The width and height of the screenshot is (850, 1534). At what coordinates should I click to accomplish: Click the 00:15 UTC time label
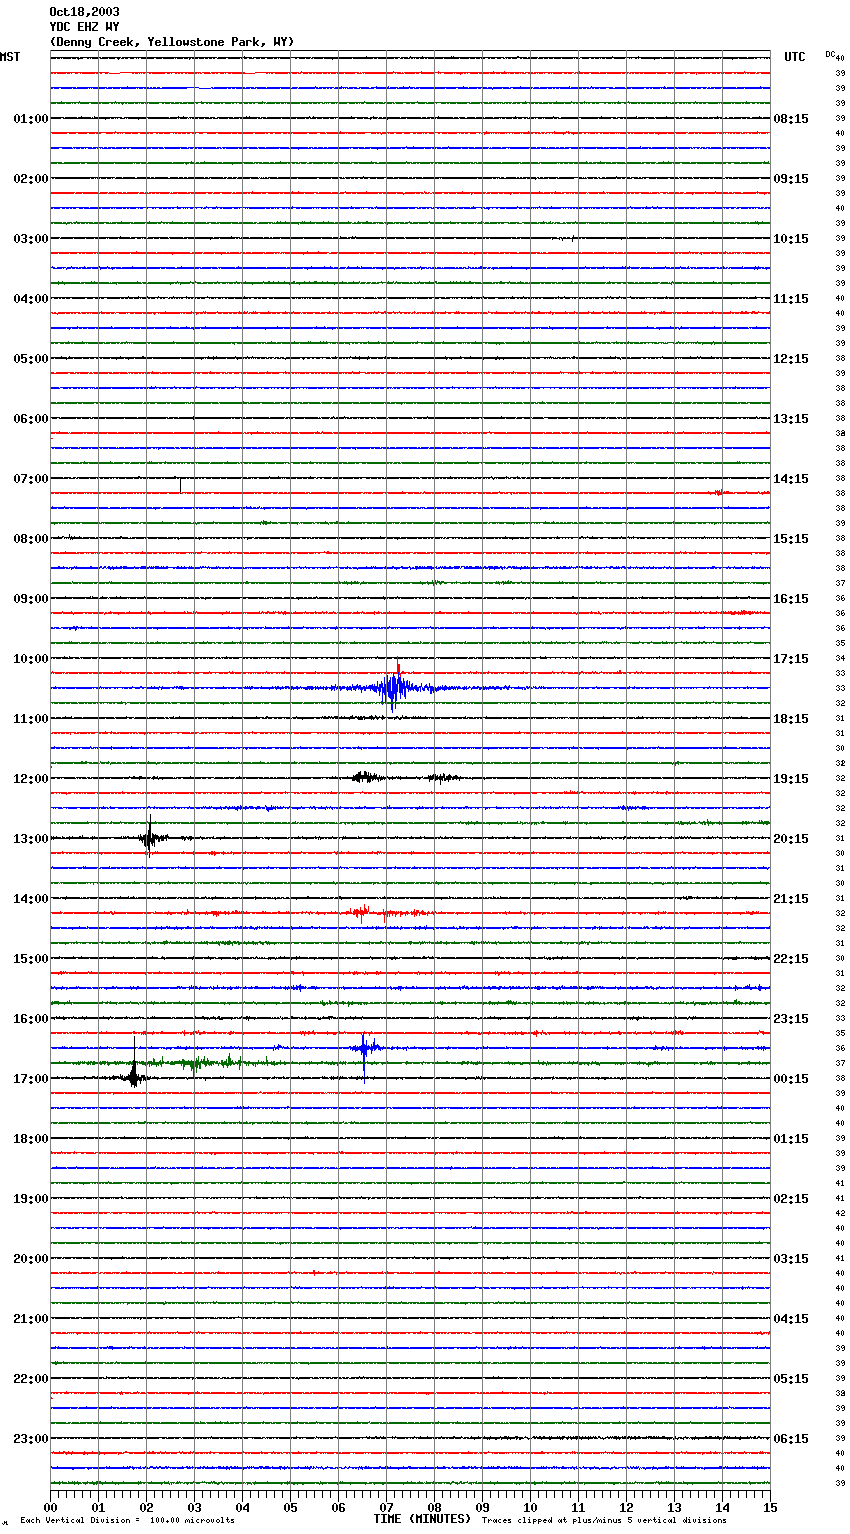coord(791,1079)
